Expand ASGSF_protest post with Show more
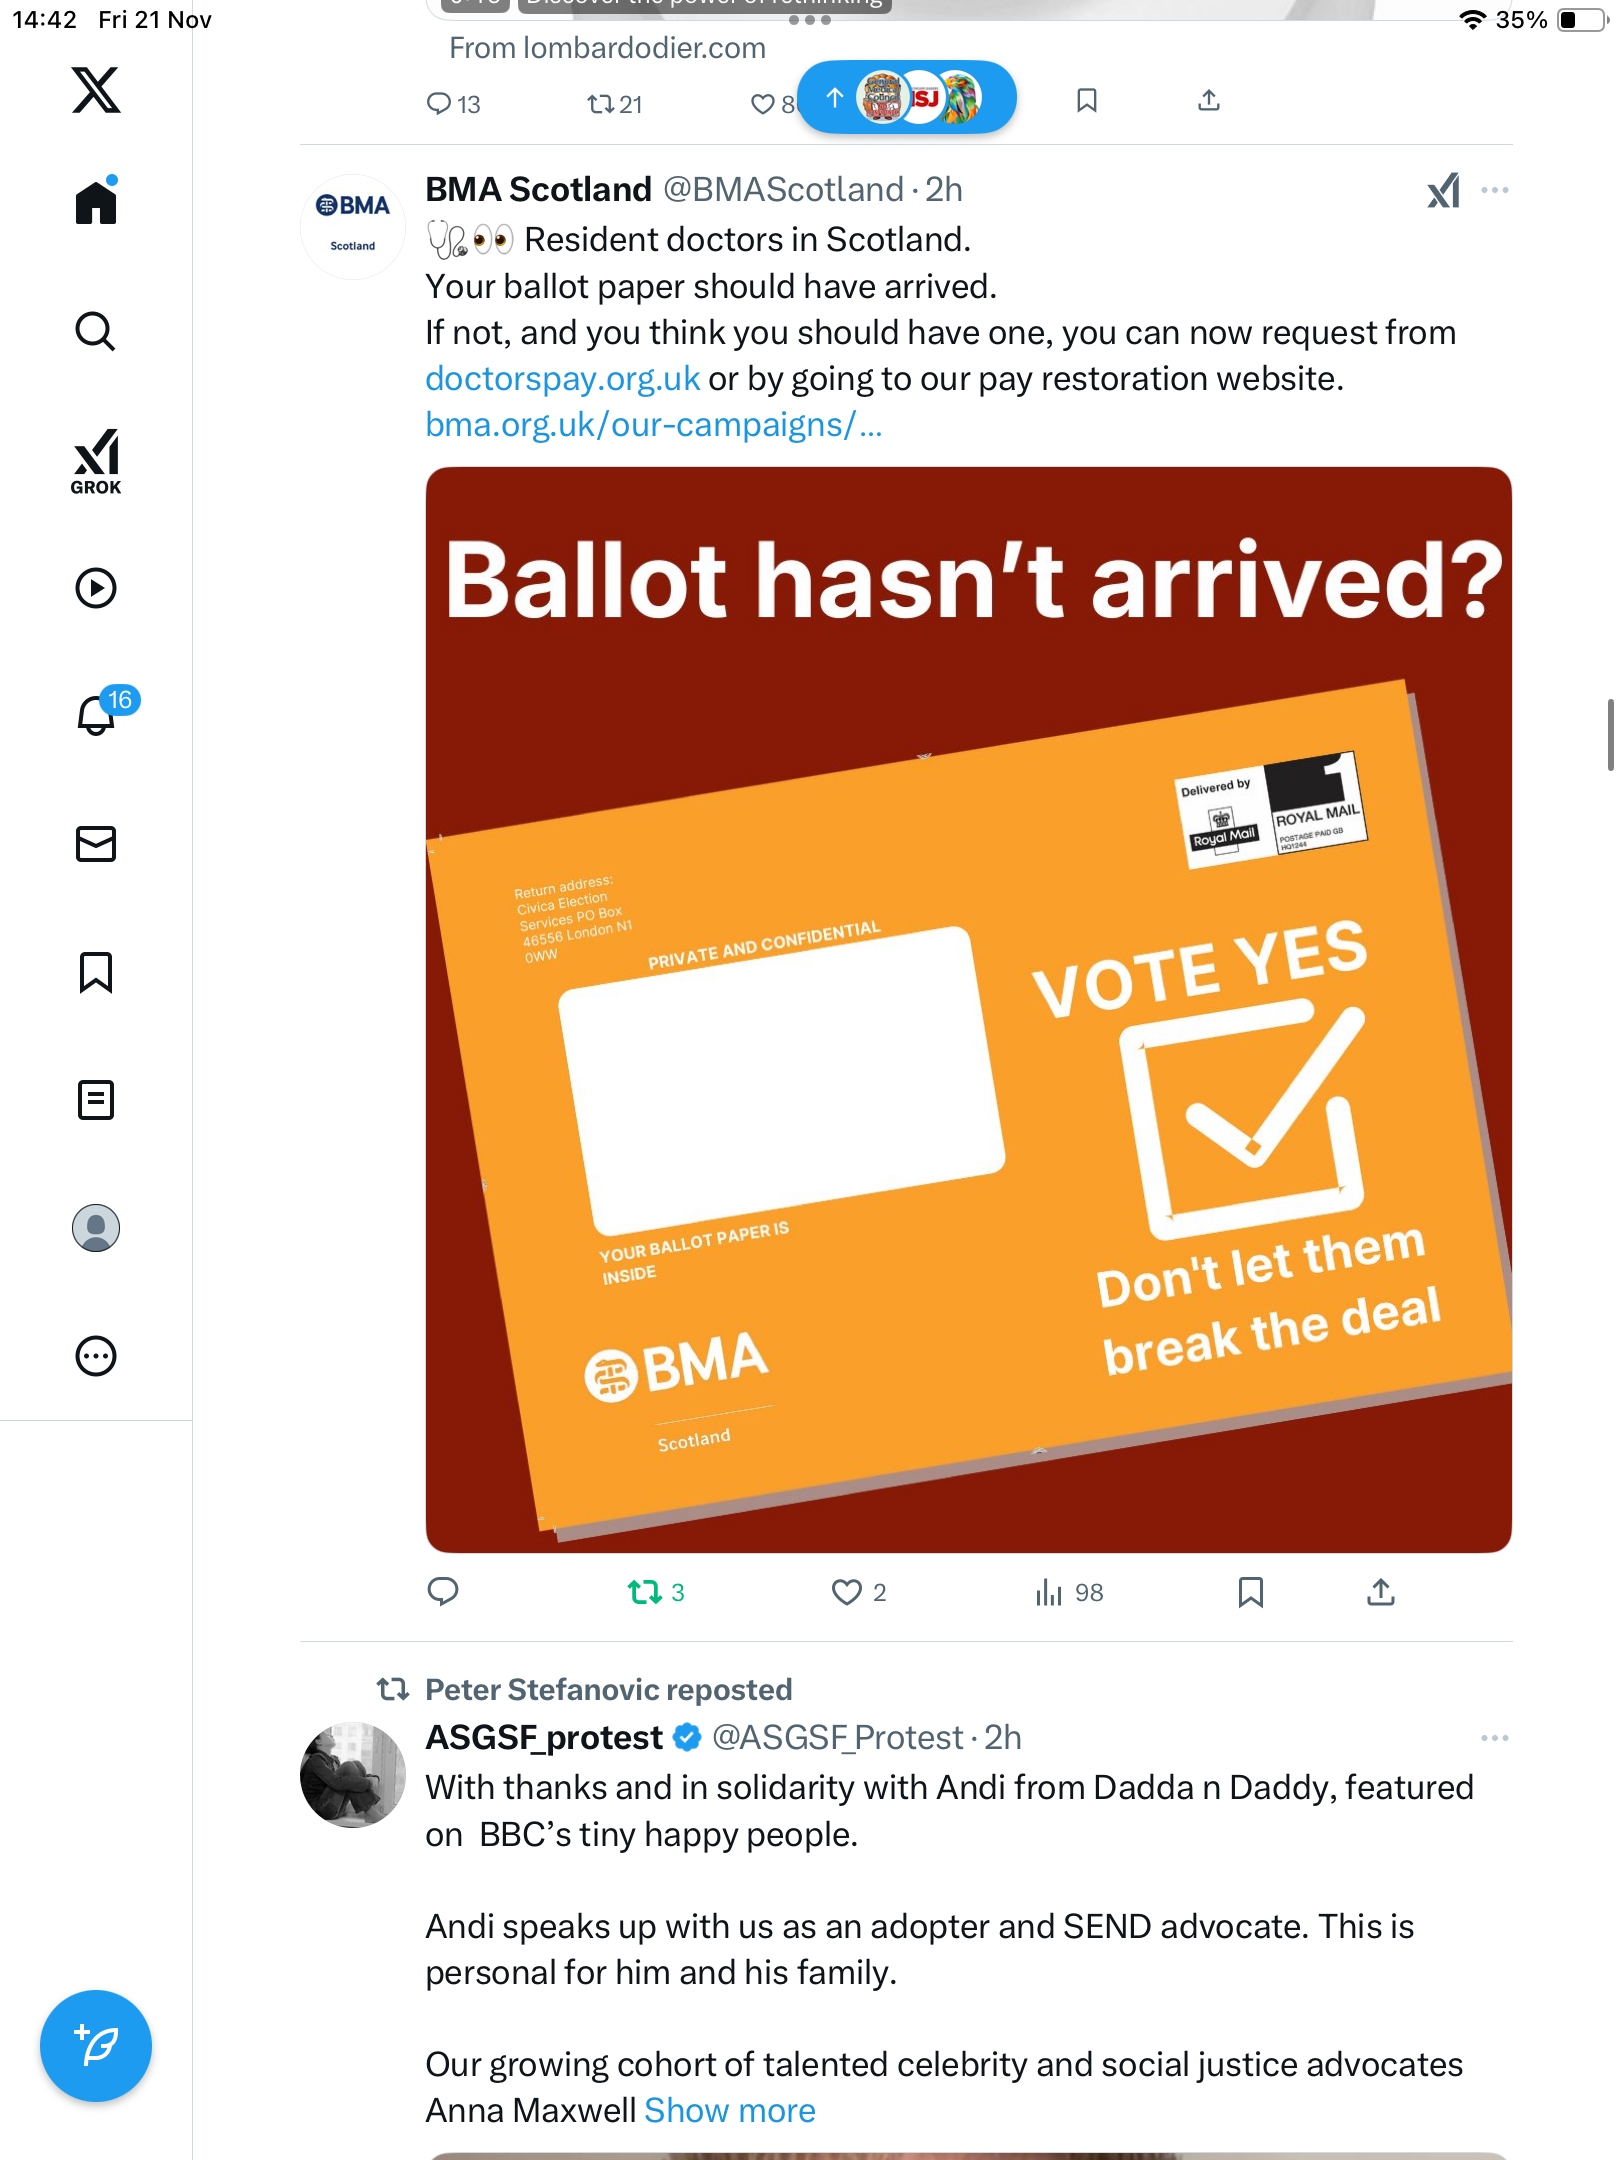This screenshot has width=1620, height=2160. pyautogui.click(x=730, y=2110)
